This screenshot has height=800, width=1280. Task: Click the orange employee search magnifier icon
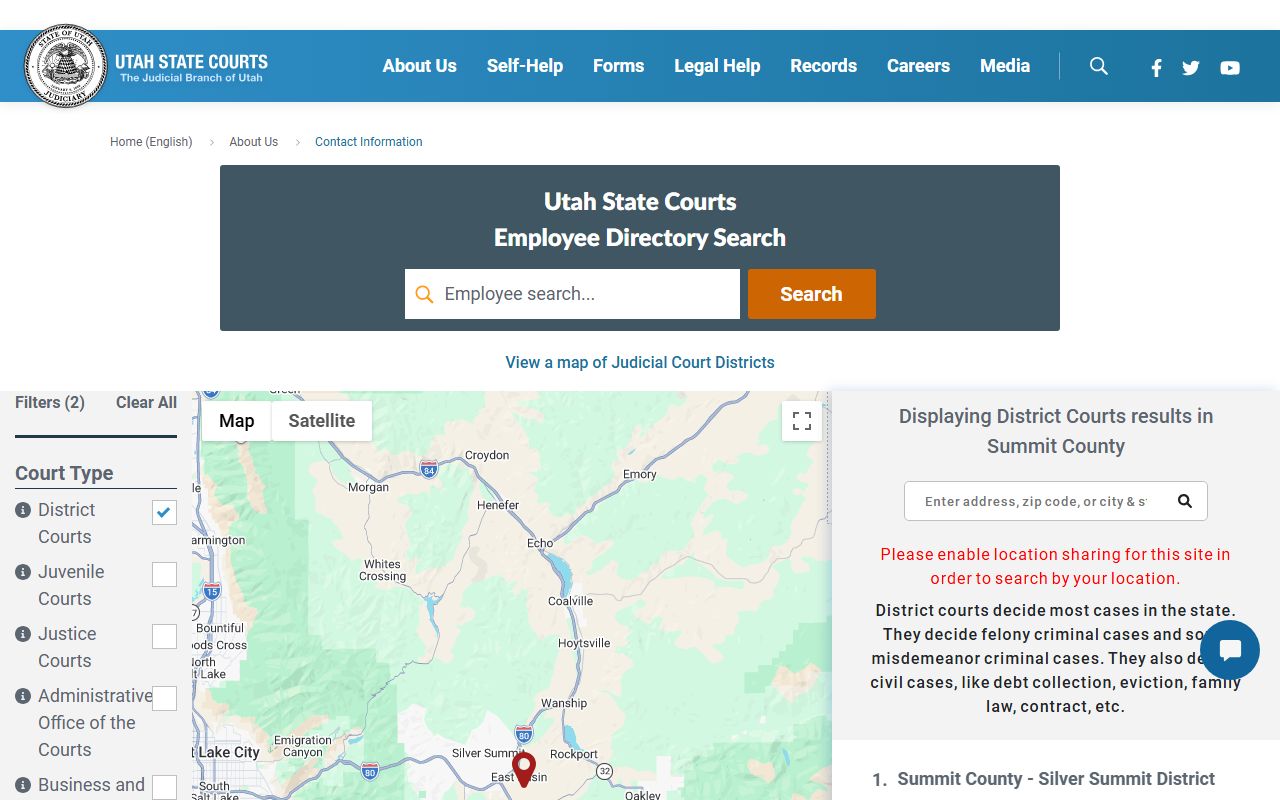[x=424, y=294]
